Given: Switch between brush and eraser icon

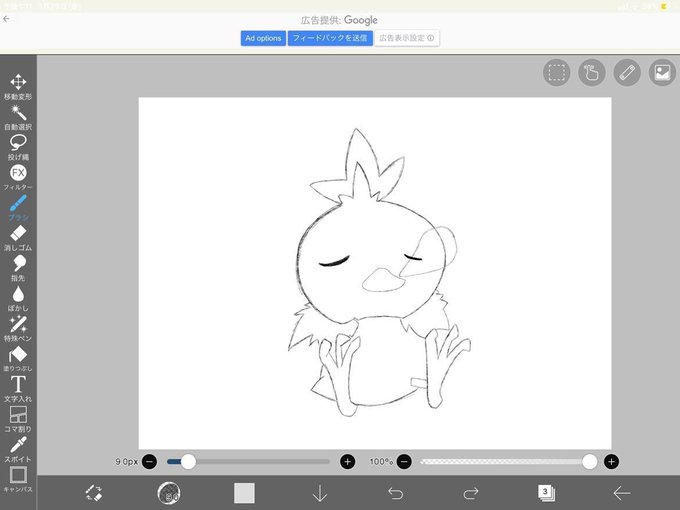Looking at the screenshot, I should [x=94, y=493].
